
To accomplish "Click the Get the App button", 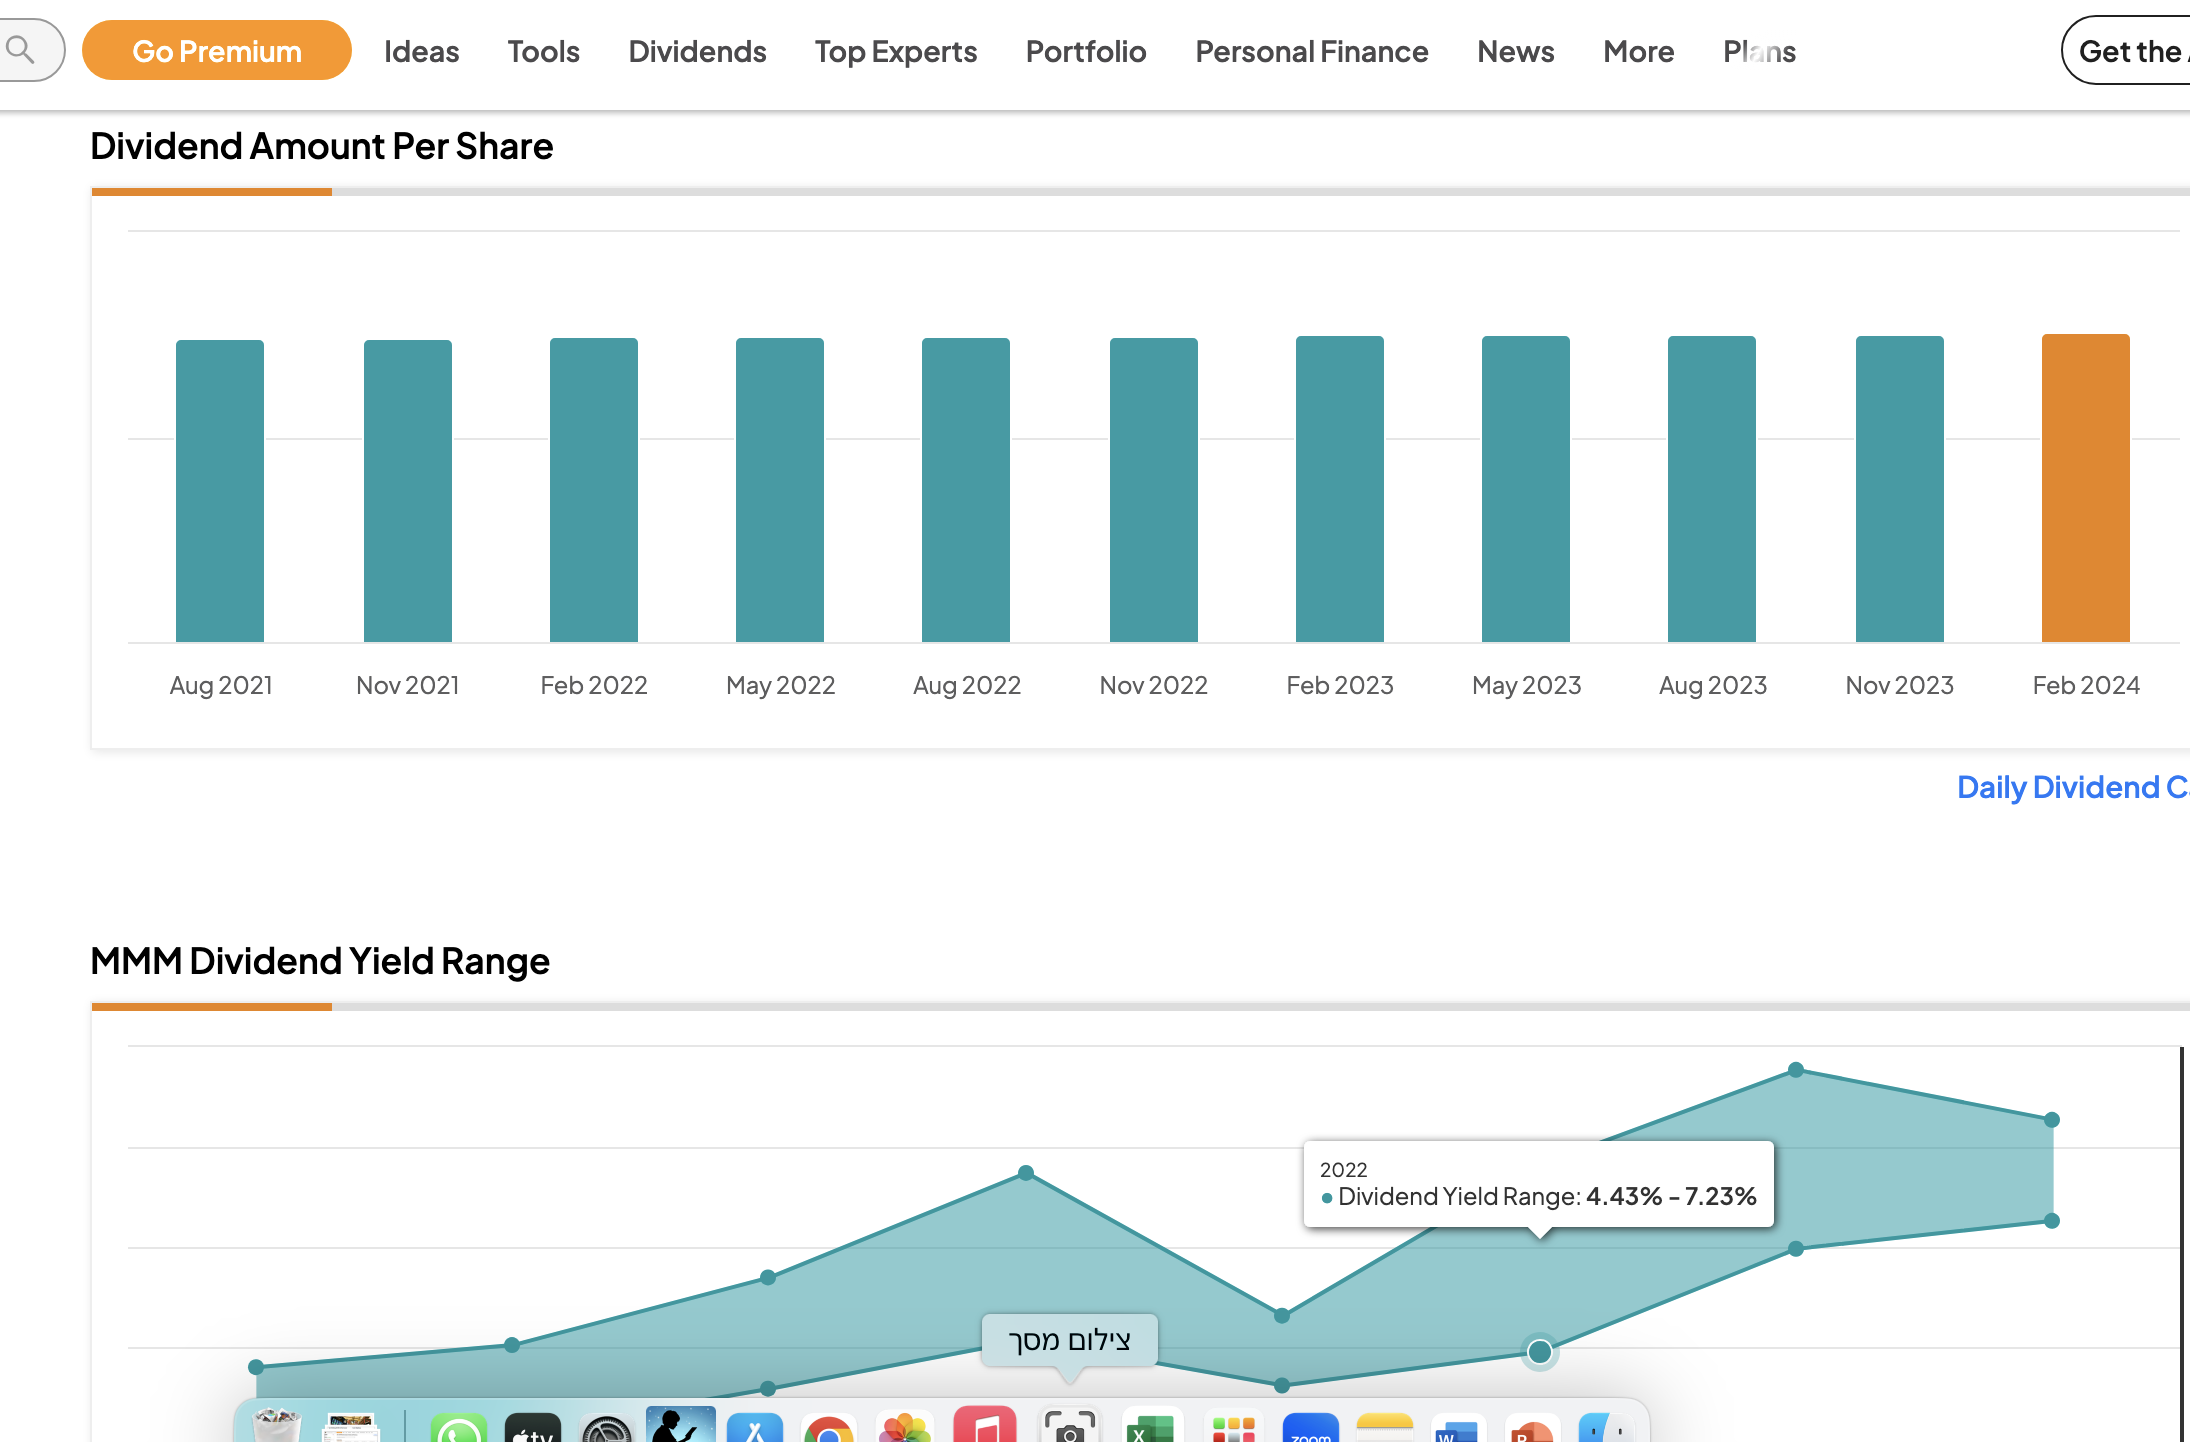I will tap(2126, 50).
